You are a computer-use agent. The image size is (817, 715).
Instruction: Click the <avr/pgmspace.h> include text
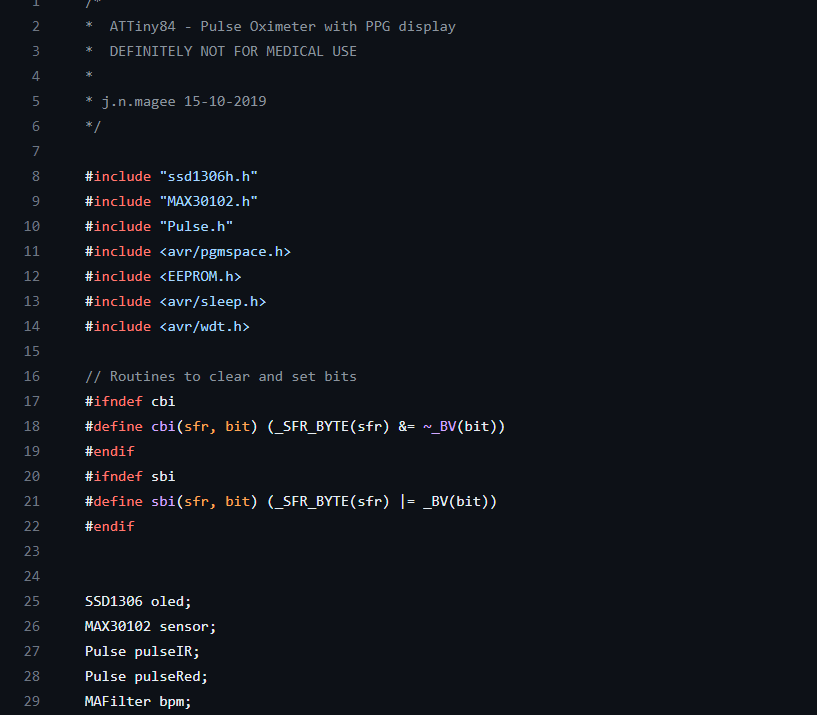[225, 251]
